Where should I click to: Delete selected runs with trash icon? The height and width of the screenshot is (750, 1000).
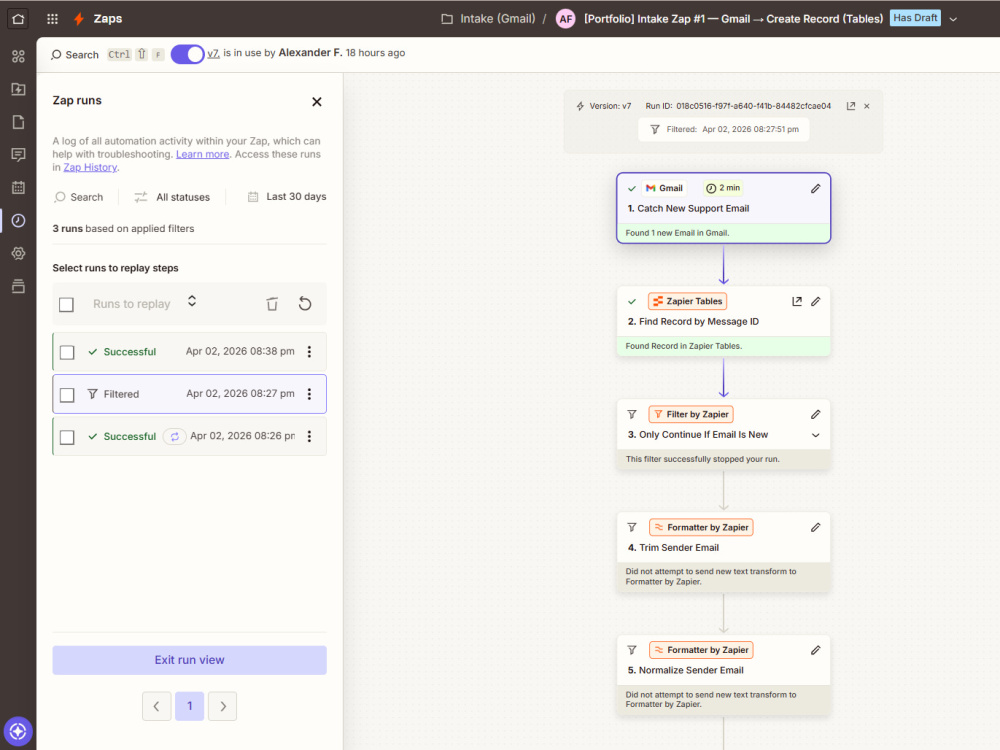(x=272, y=304)
